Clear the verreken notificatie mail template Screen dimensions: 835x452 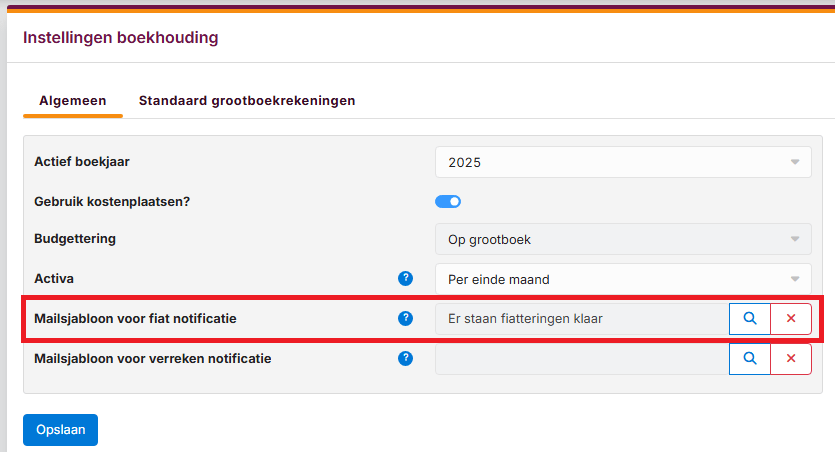791,358
